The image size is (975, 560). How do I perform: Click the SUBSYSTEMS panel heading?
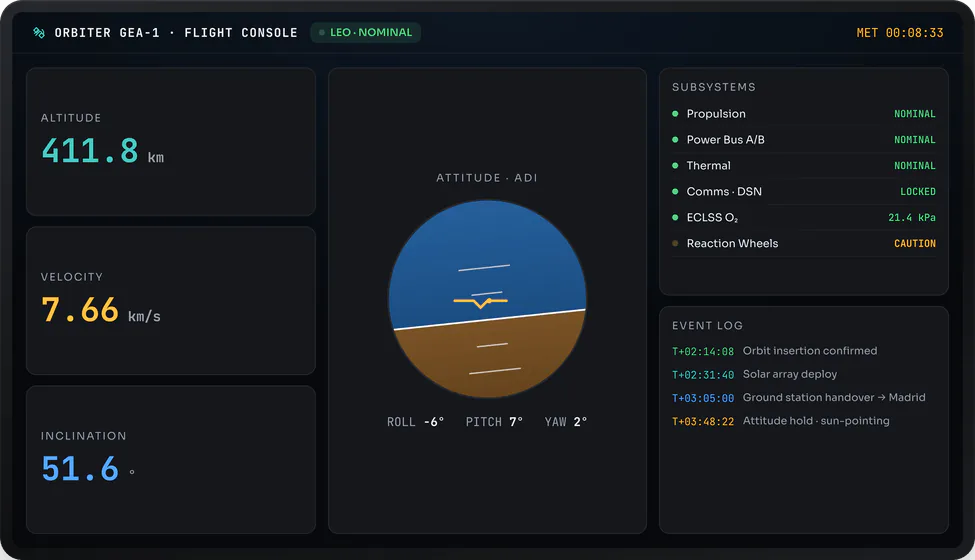pos(714,87)
